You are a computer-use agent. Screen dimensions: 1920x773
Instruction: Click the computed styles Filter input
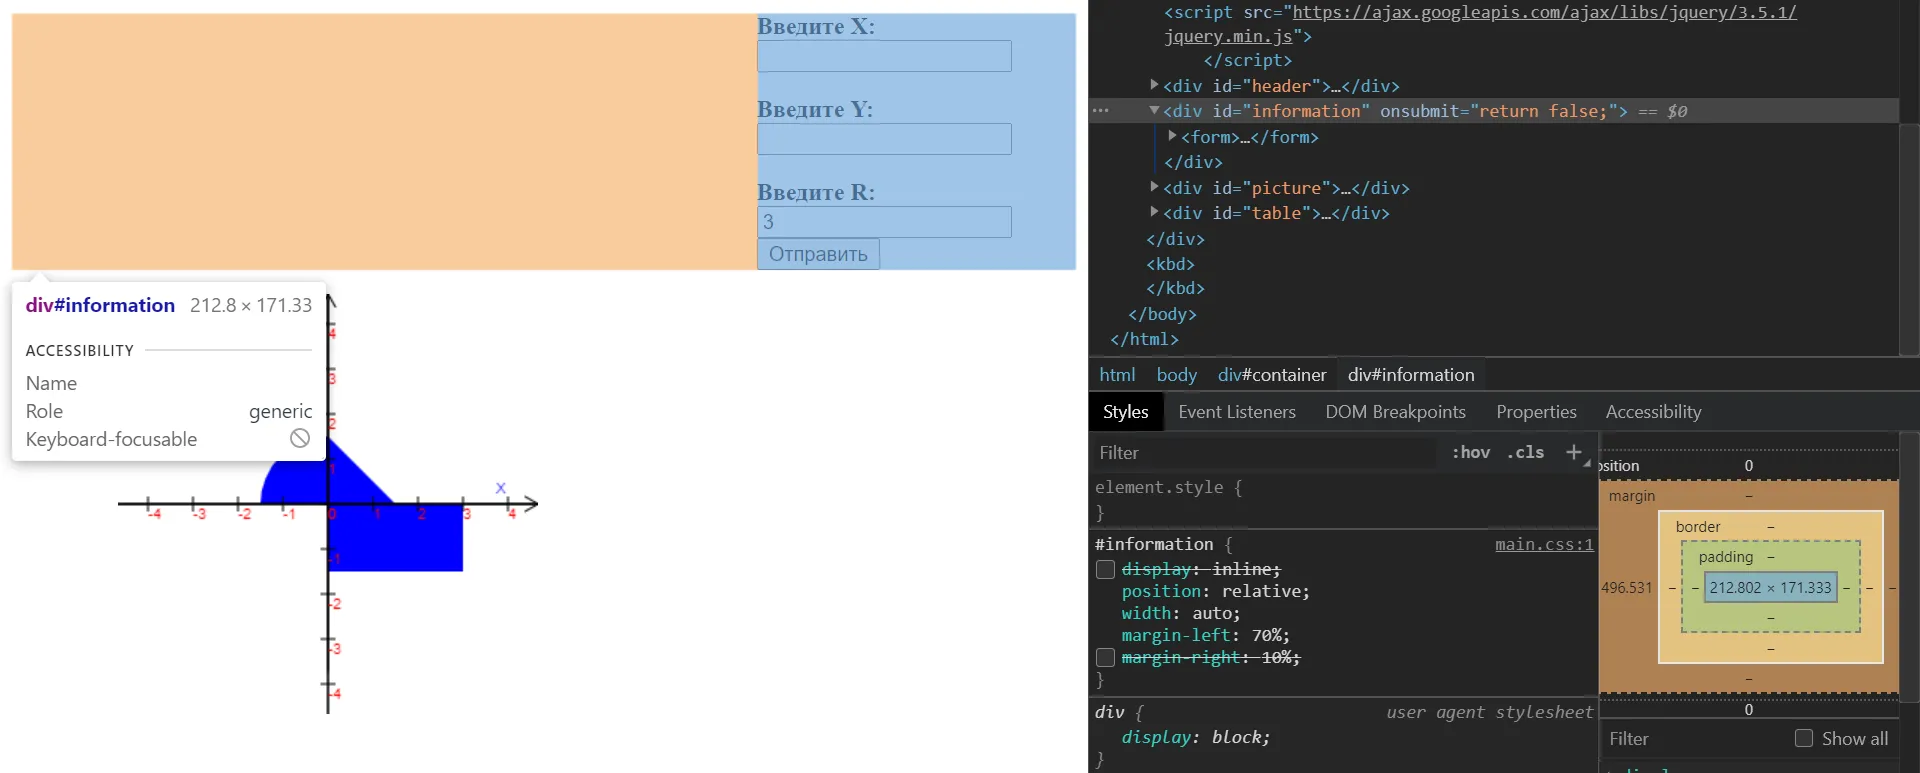(1695, 739)
